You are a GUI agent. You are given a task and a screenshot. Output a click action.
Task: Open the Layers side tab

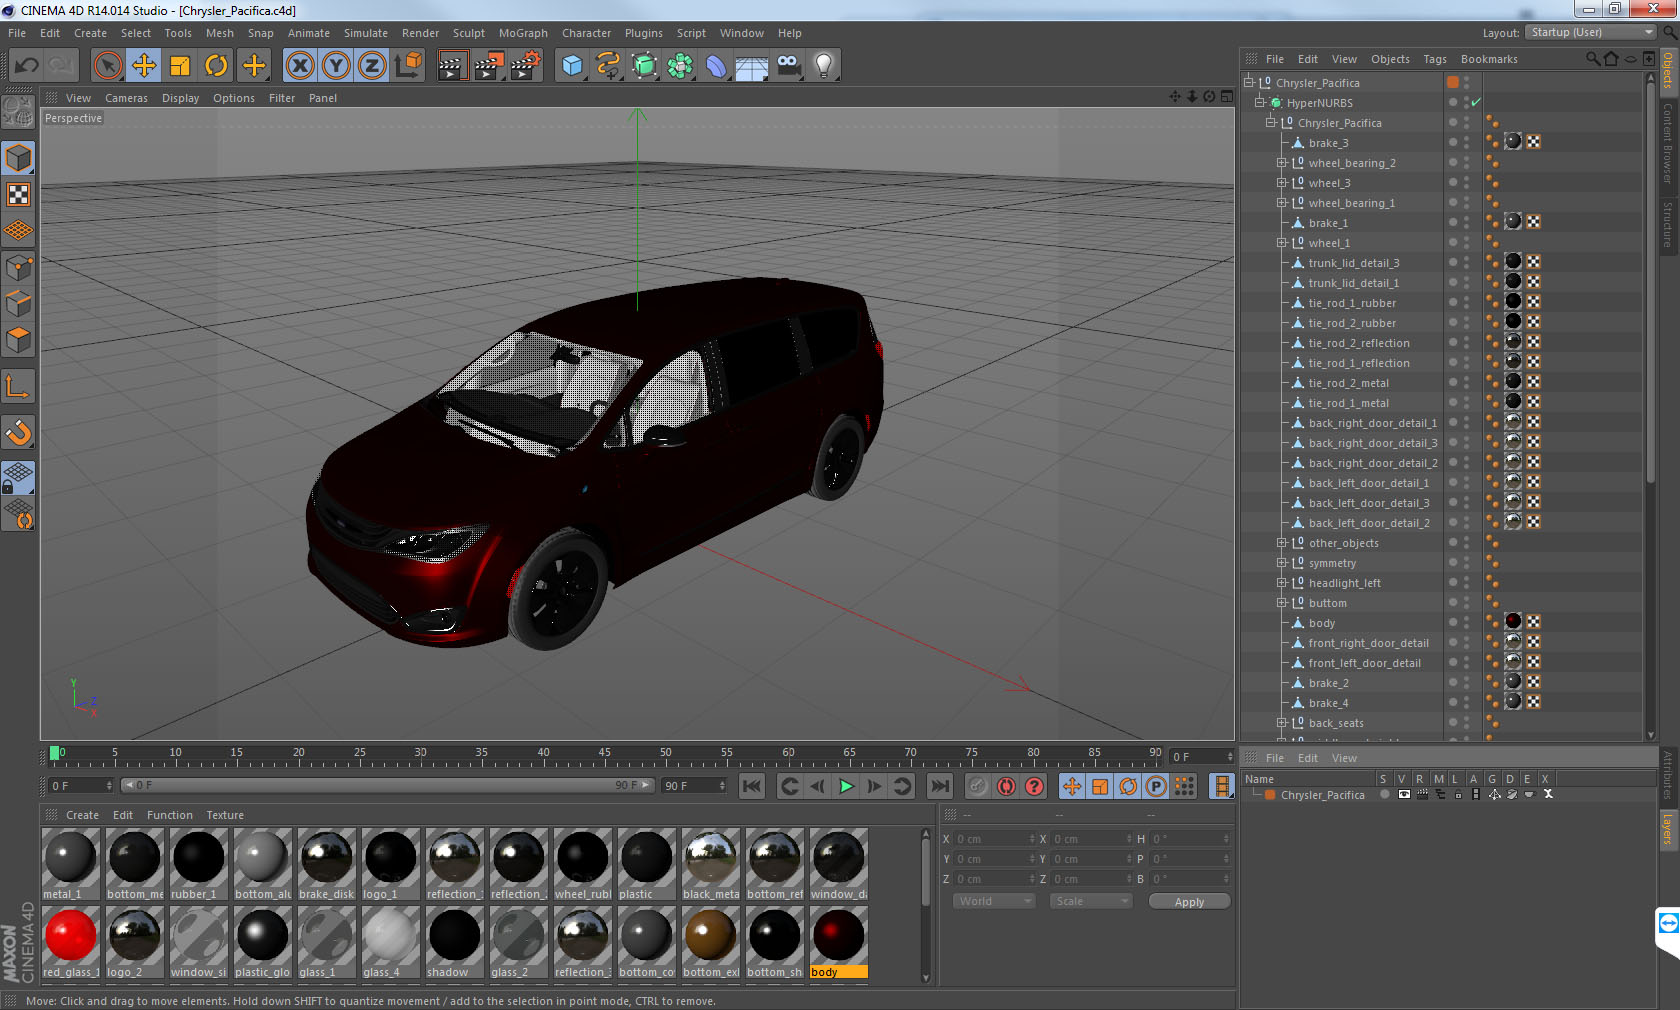[x=1668, y=828]
